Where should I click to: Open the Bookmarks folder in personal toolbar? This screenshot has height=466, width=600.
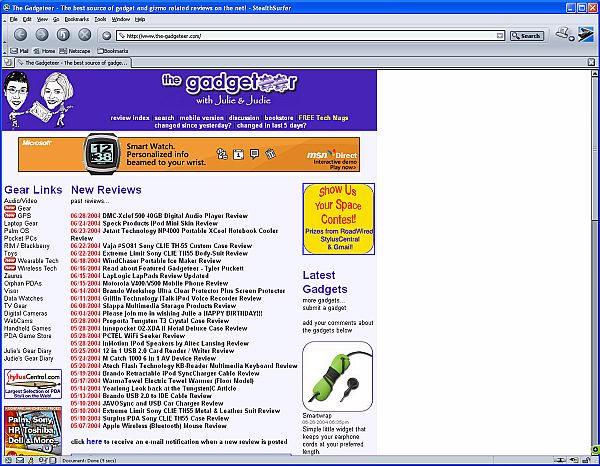point(111,50)
